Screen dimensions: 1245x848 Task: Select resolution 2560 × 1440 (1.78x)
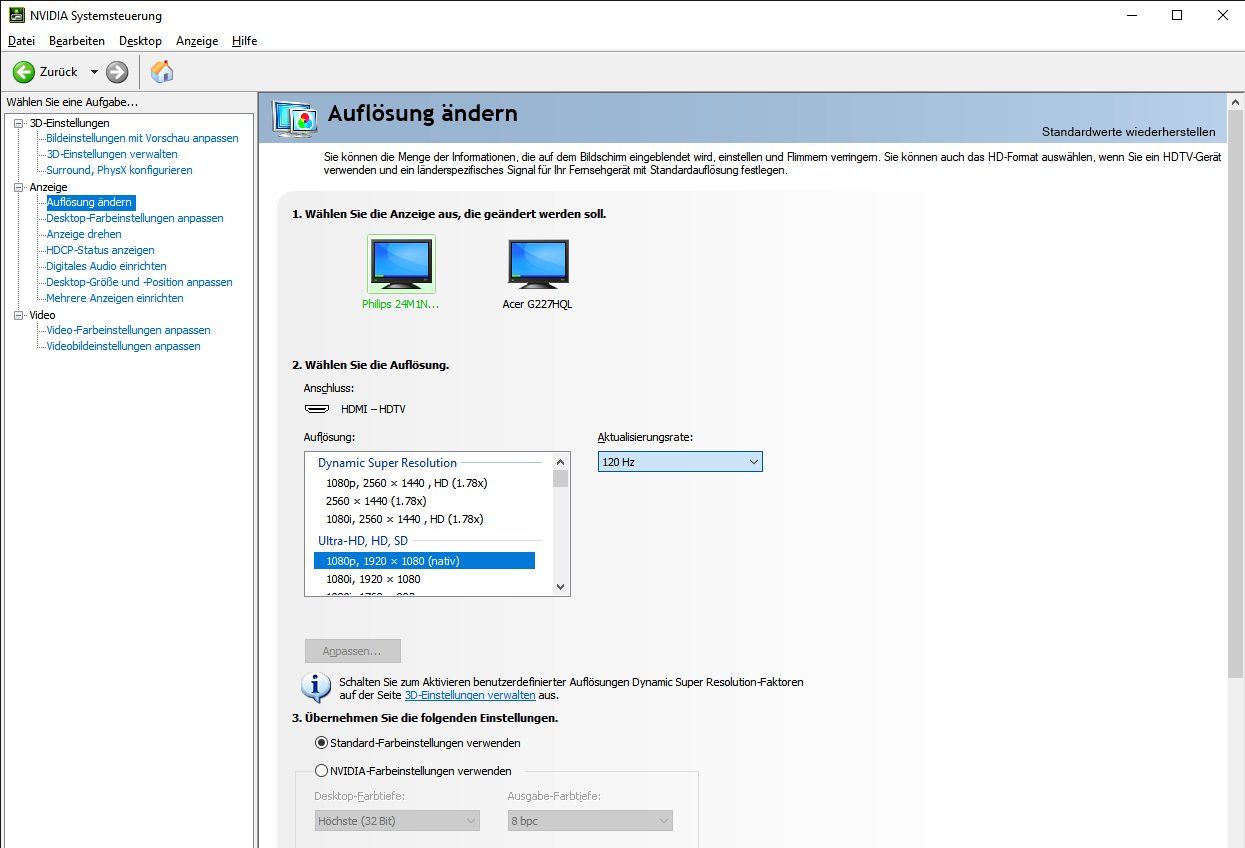pyautogui.click(x=376, y=501)
